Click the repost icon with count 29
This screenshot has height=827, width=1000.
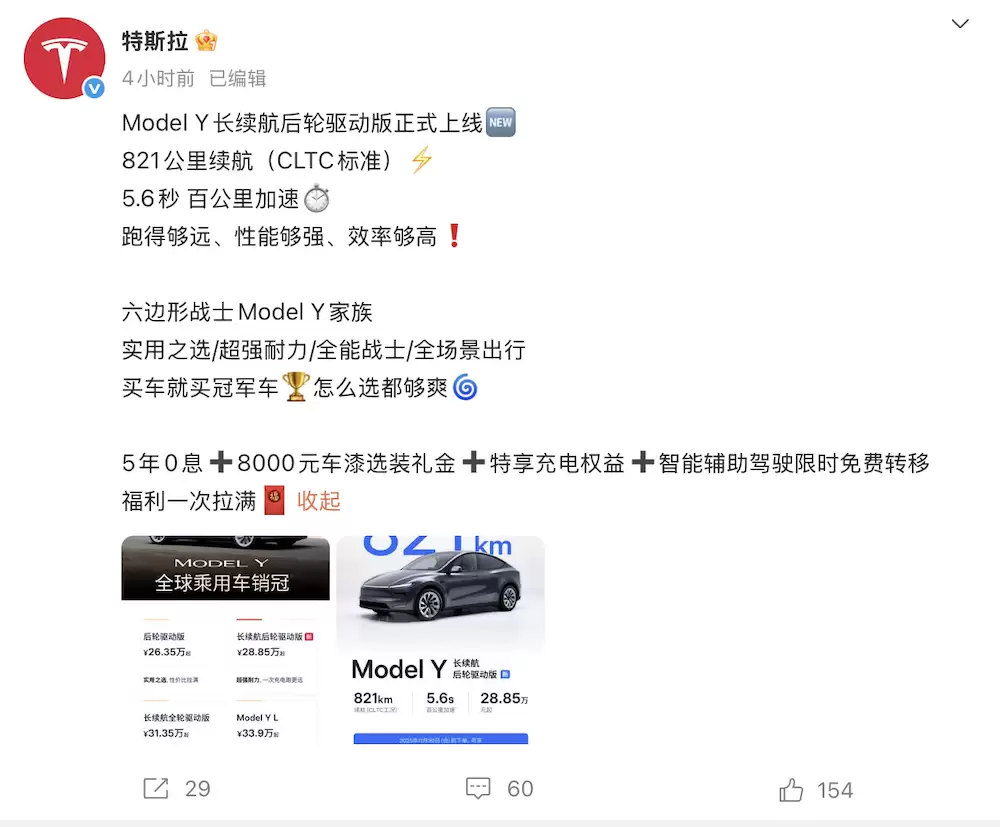pyautogui.click(x=156, y=789)
